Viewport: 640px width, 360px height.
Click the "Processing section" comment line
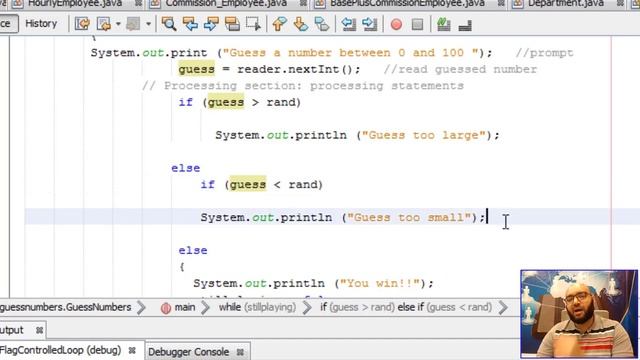tap(302, 86)
